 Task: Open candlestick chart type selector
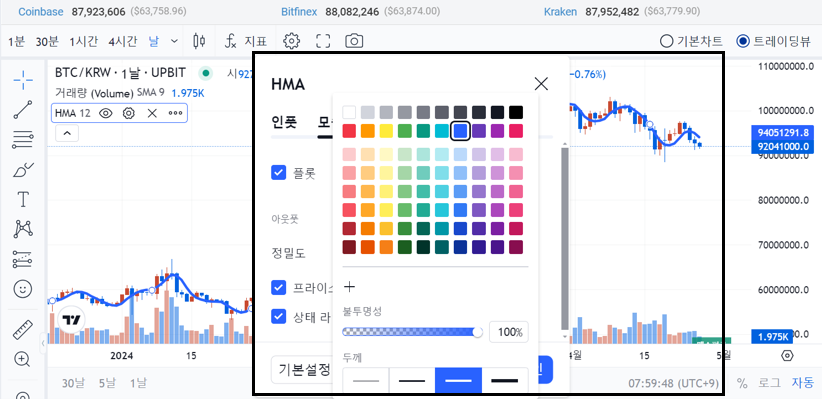point(199,41)
